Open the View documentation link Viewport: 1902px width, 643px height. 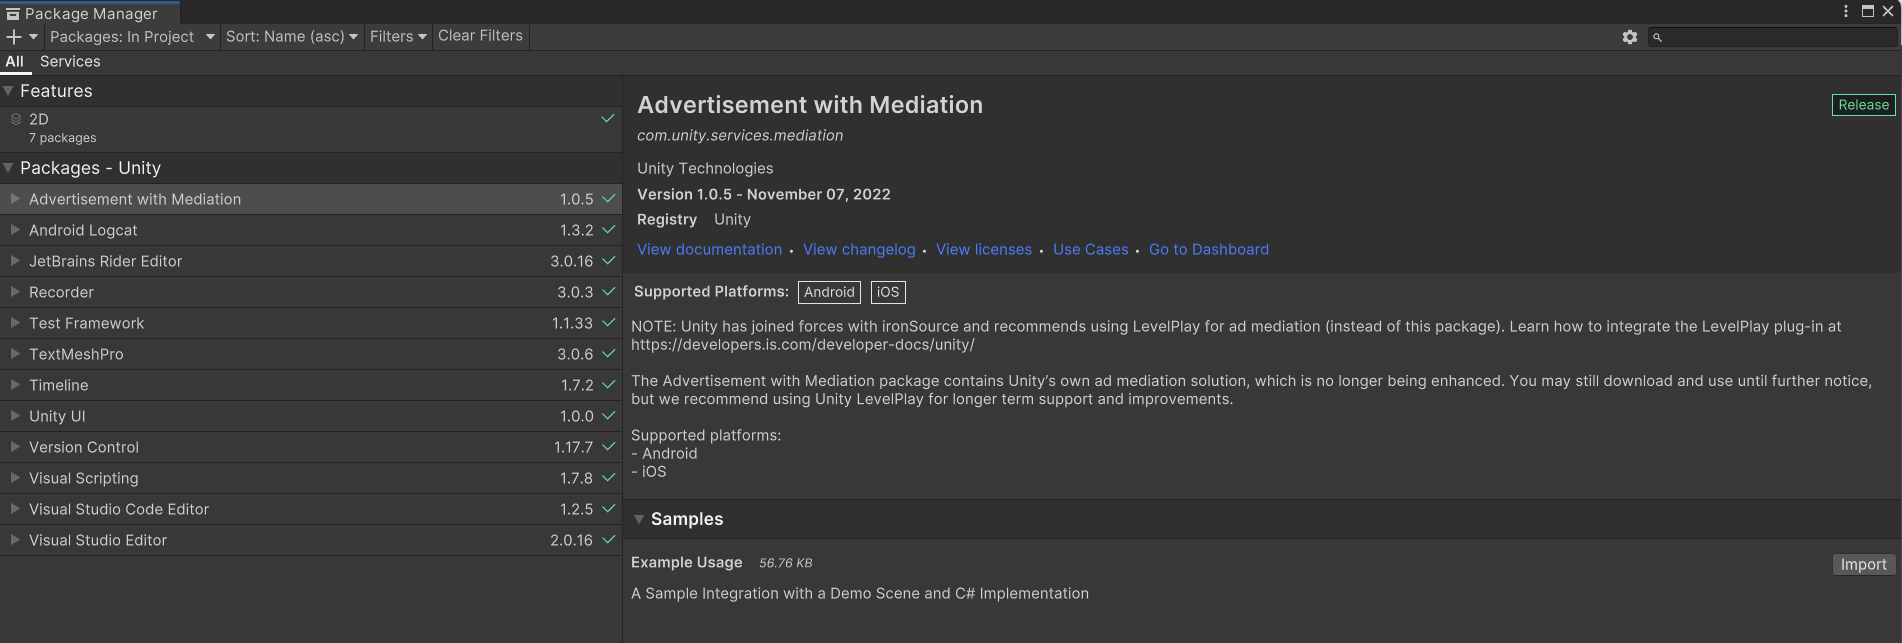(709, 250)
